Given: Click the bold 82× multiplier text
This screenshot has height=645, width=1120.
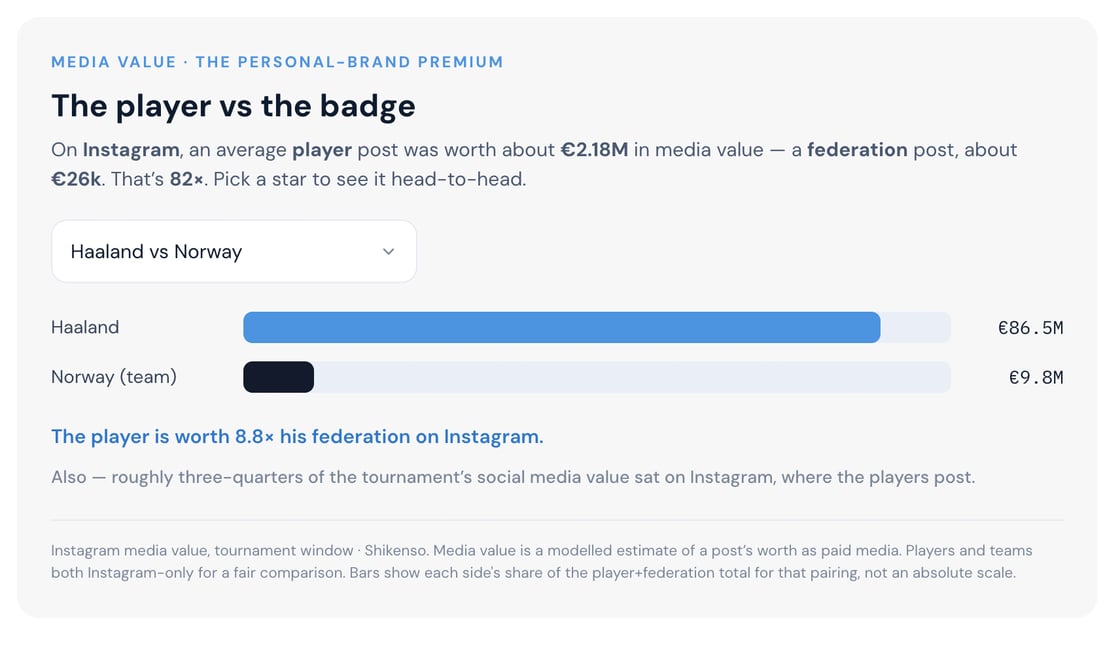Looking at the screenshot, I should pyautogui.click(x=186, y=179).
